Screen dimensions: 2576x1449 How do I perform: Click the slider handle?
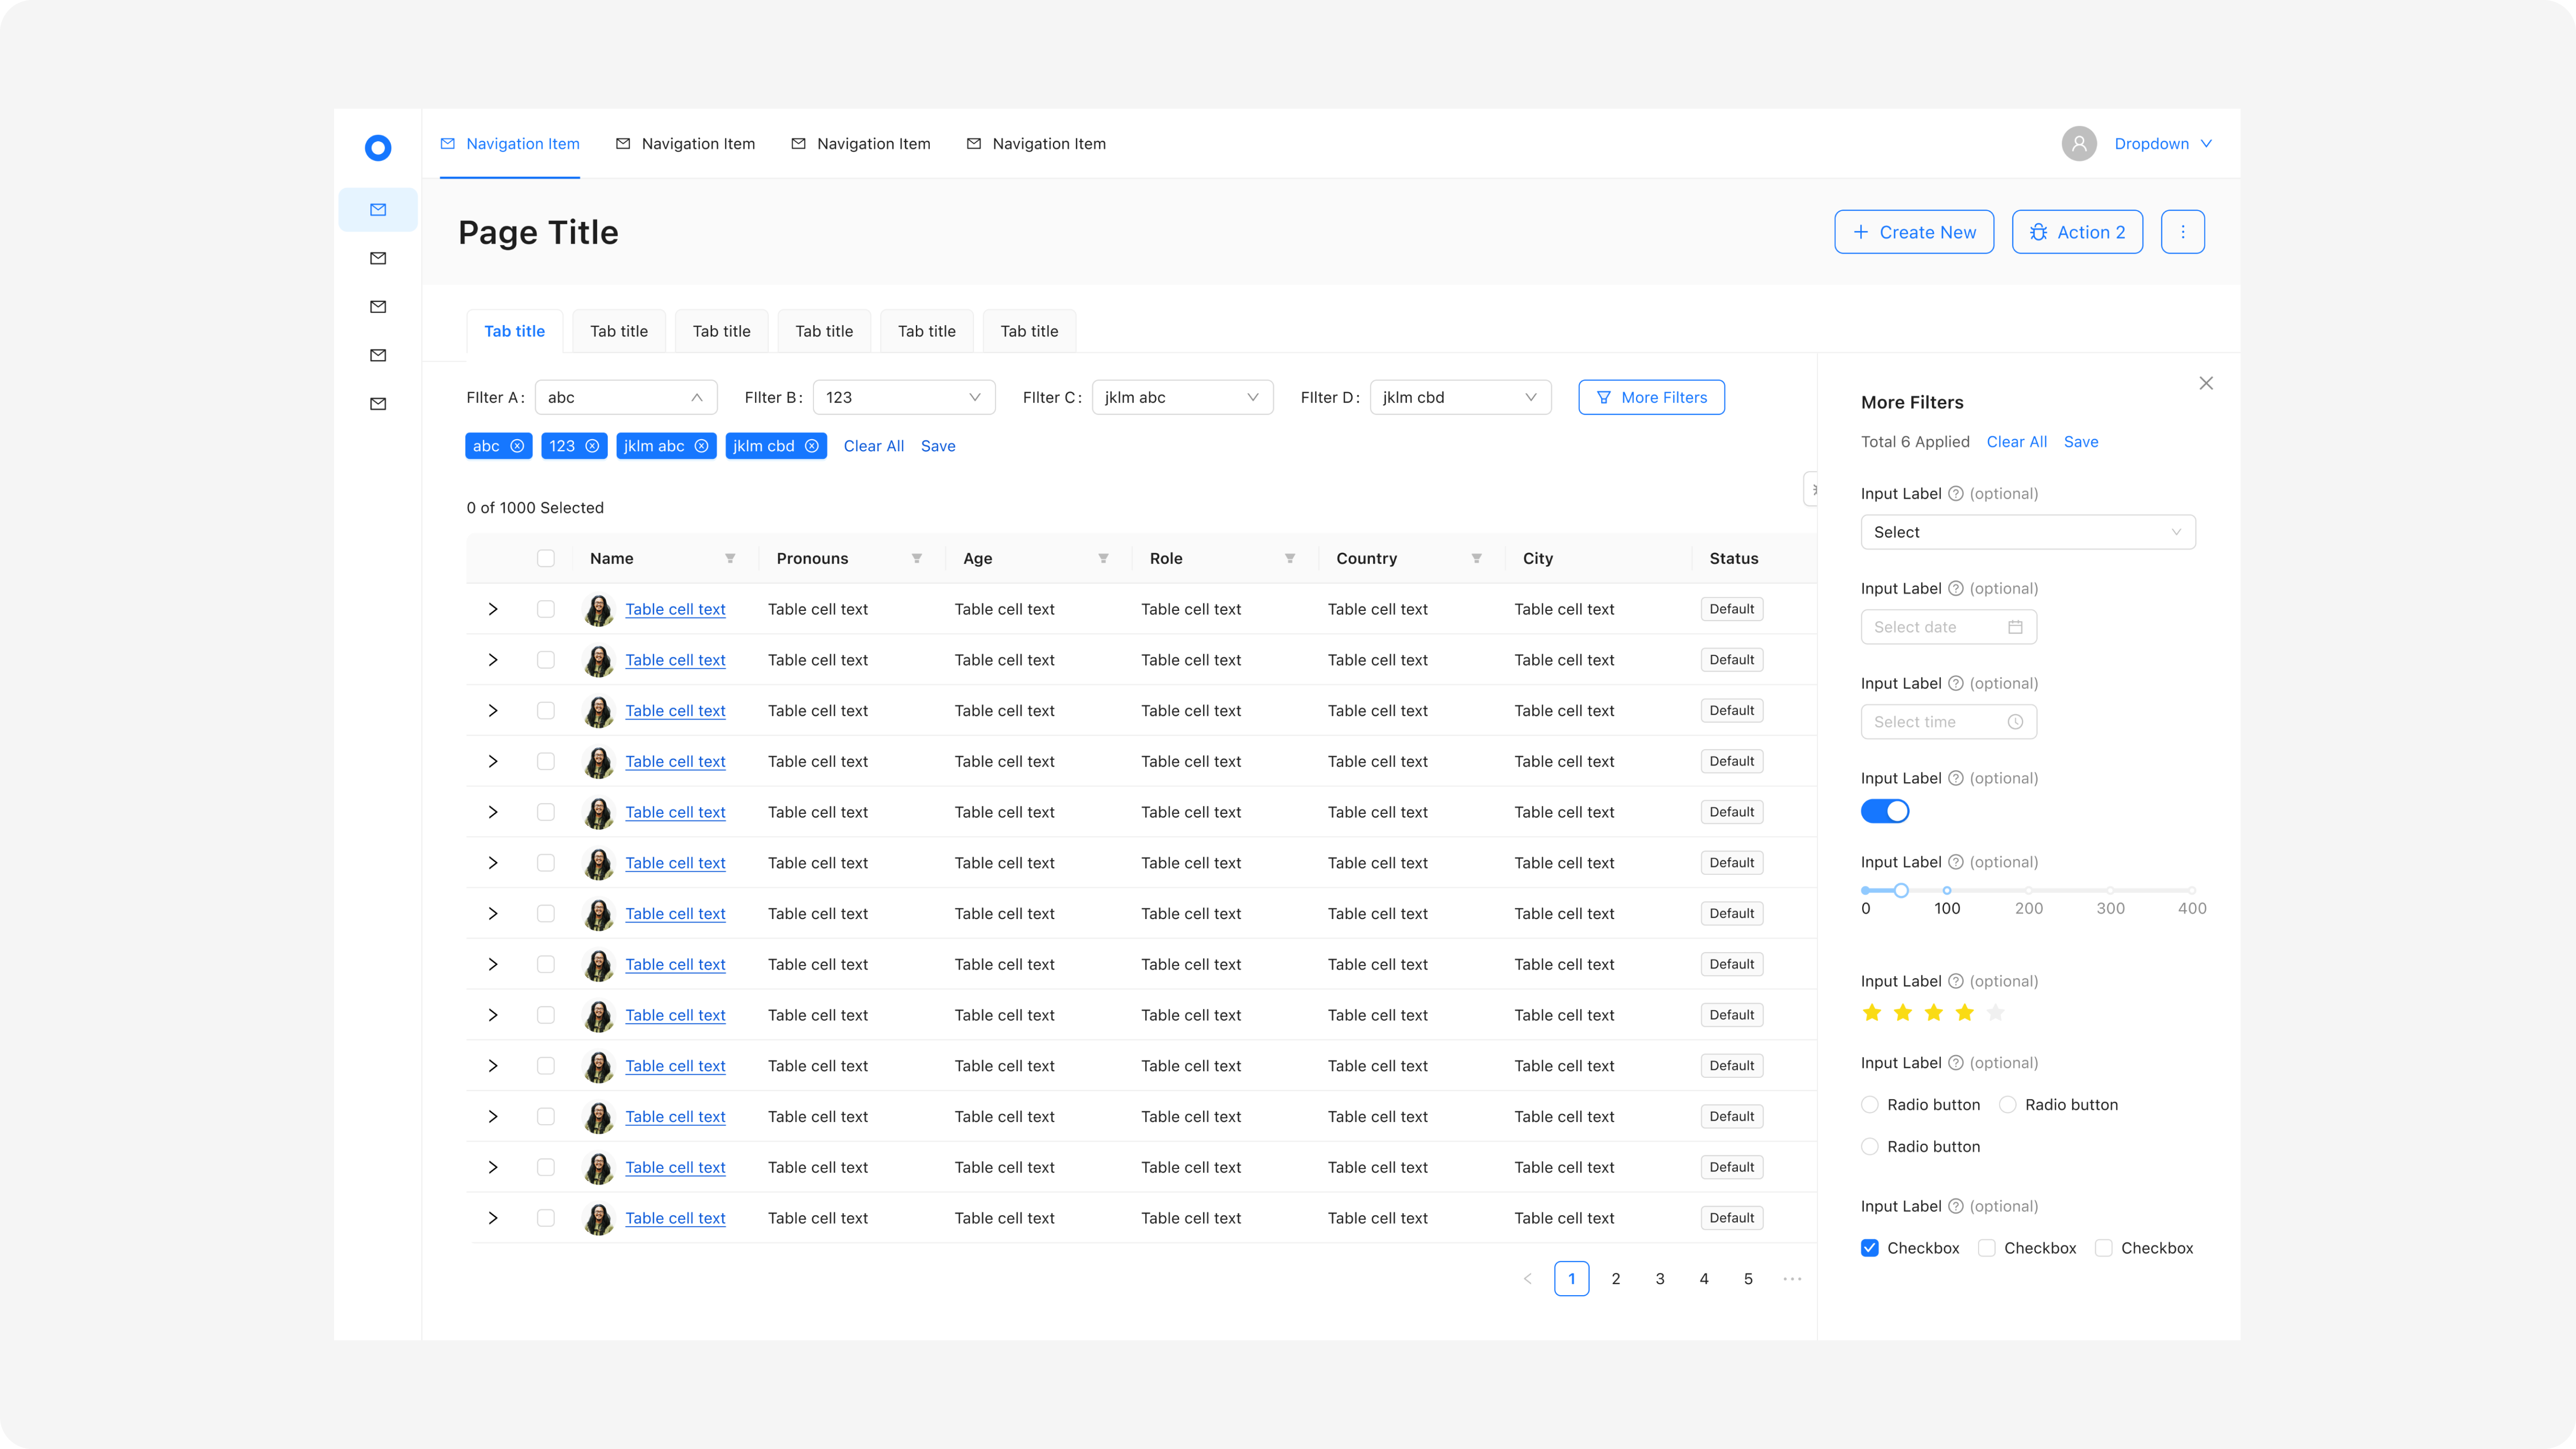1901,890
